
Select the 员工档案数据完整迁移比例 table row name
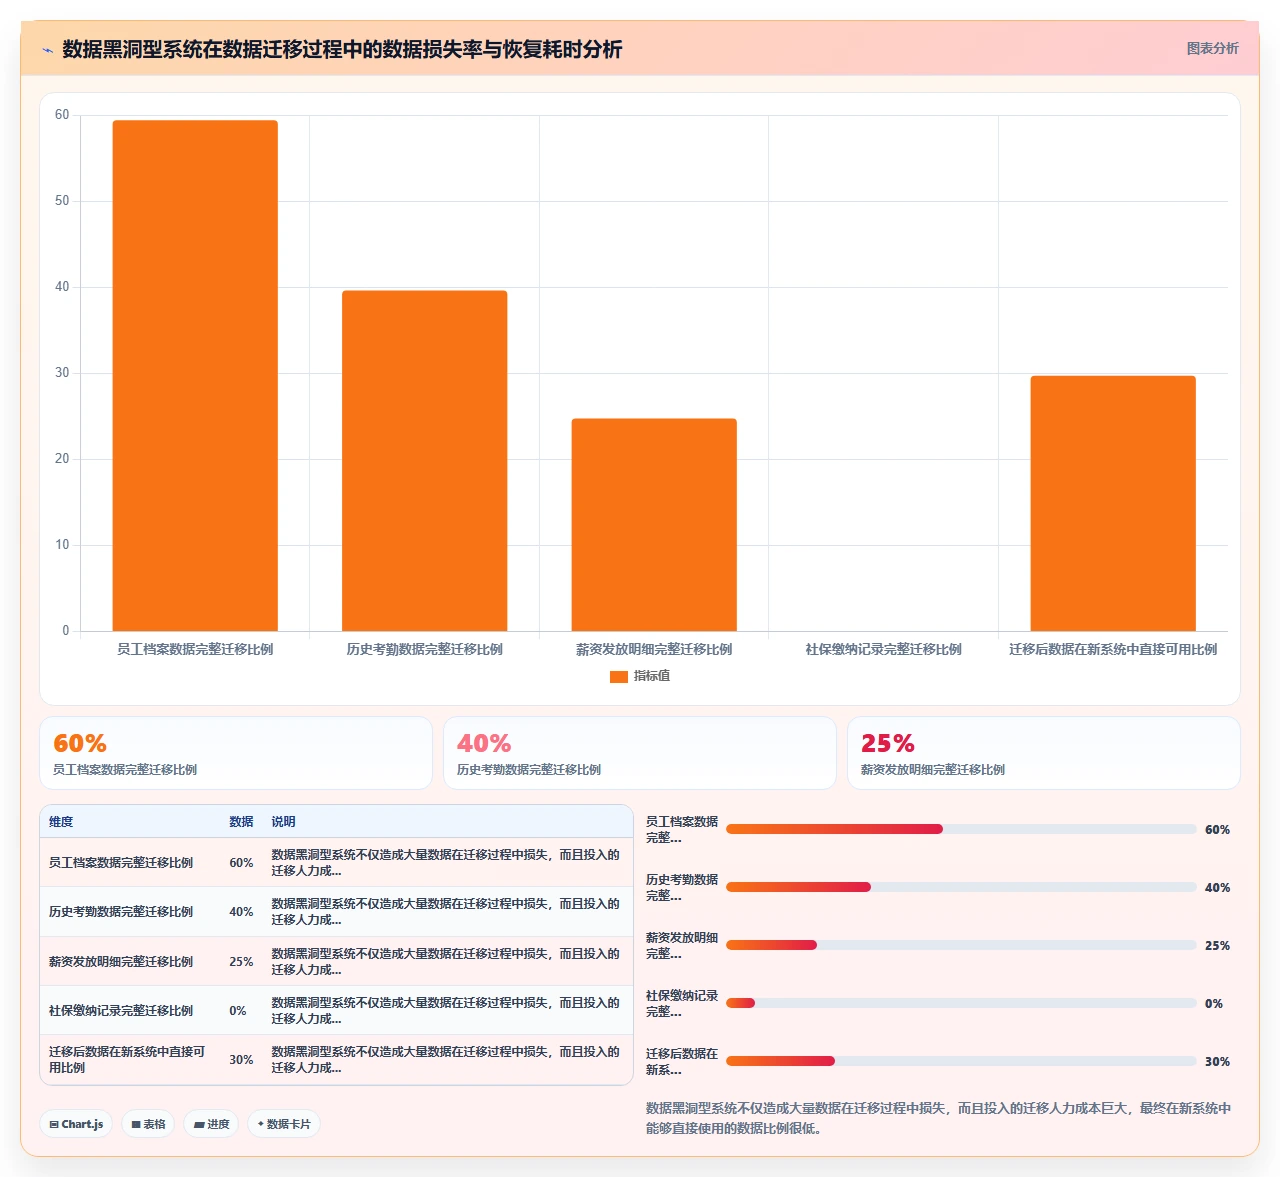click(121, 863)
